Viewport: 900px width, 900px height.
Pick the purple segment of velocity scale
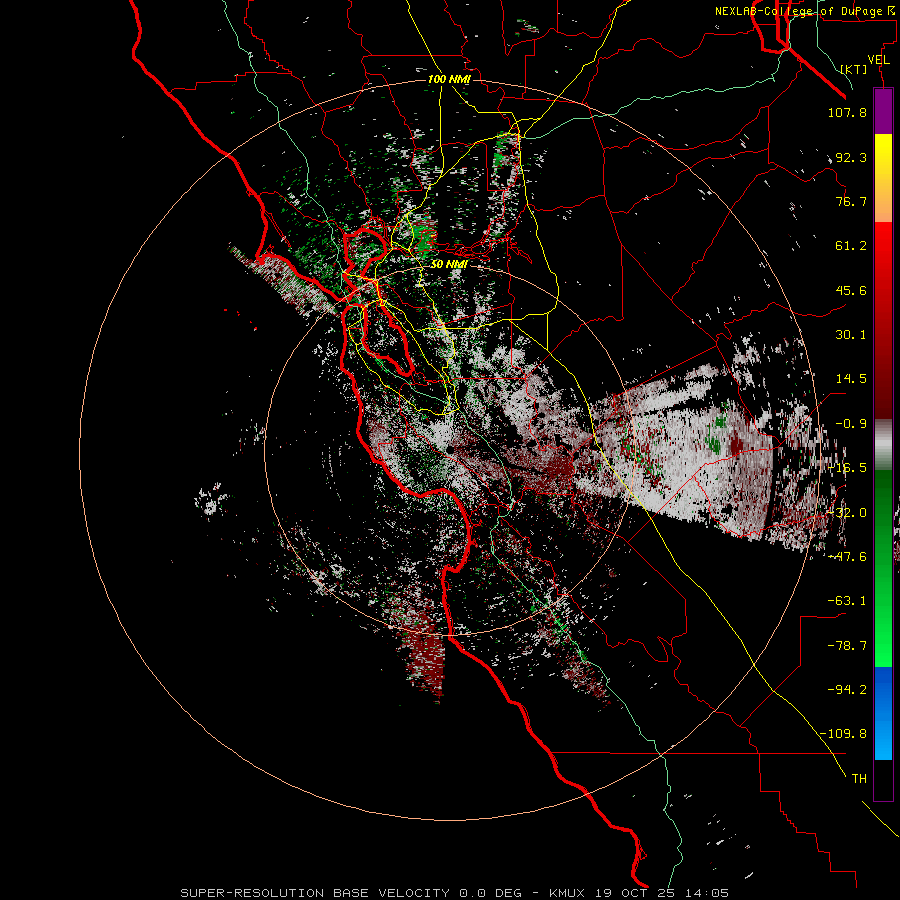tap(883, 111)
